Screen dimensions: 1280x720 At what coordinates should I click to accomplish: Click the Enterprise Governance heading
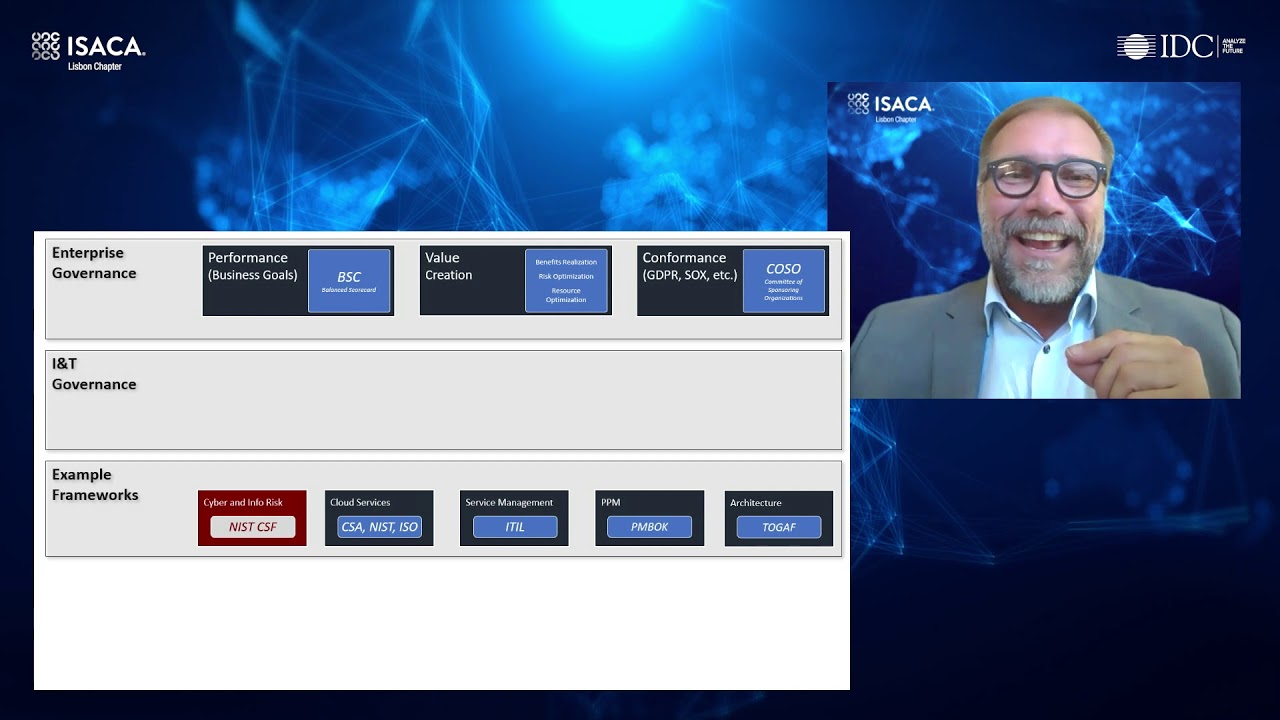[x=94, y=263]
